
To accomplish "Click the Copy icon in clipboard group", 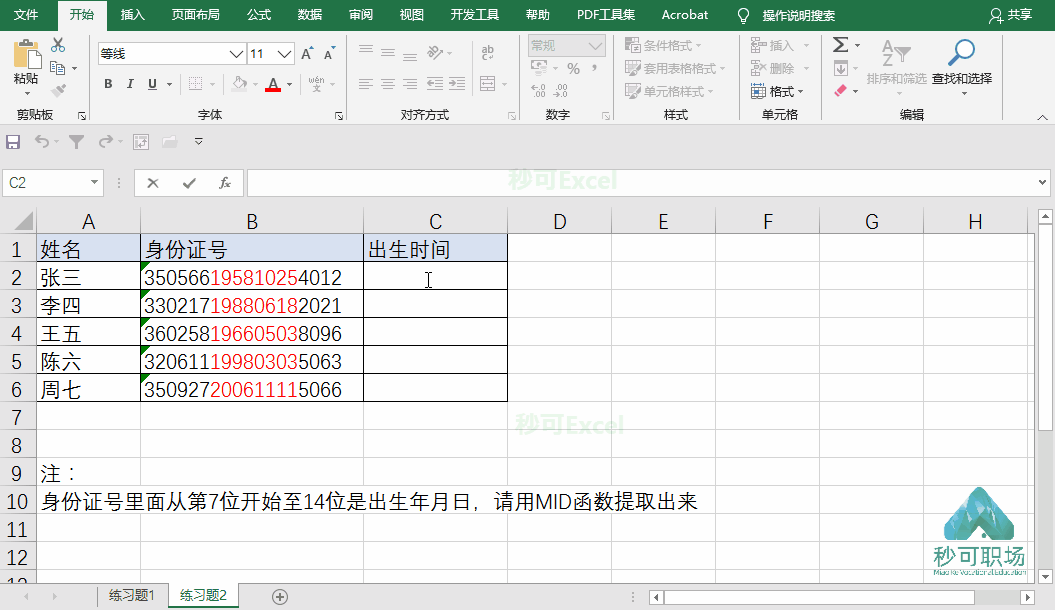I will [58, 68].
